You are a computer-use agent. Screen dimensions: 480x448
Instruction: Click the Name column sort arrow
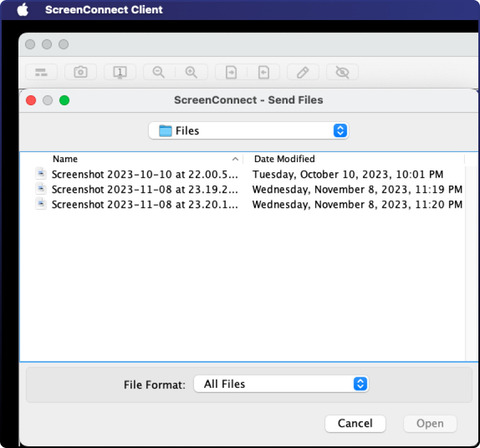point(235,159)
